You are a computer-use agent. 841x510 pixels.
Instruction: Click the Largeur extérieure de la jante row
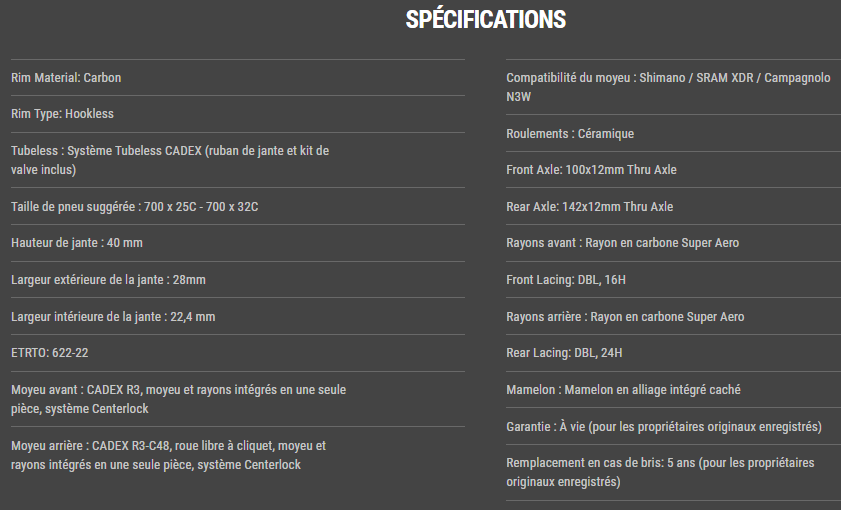pos(108,280)
